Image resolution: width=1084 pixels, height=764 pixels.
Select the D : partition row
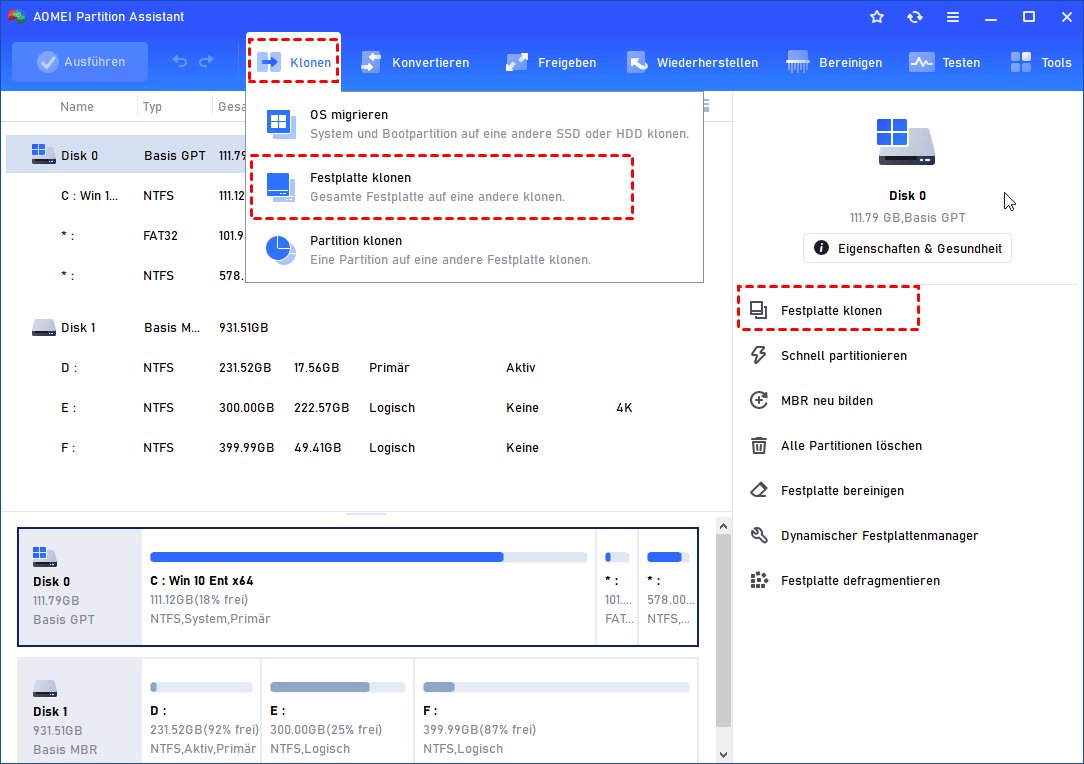pyautogui.click(x=366, y=367)
